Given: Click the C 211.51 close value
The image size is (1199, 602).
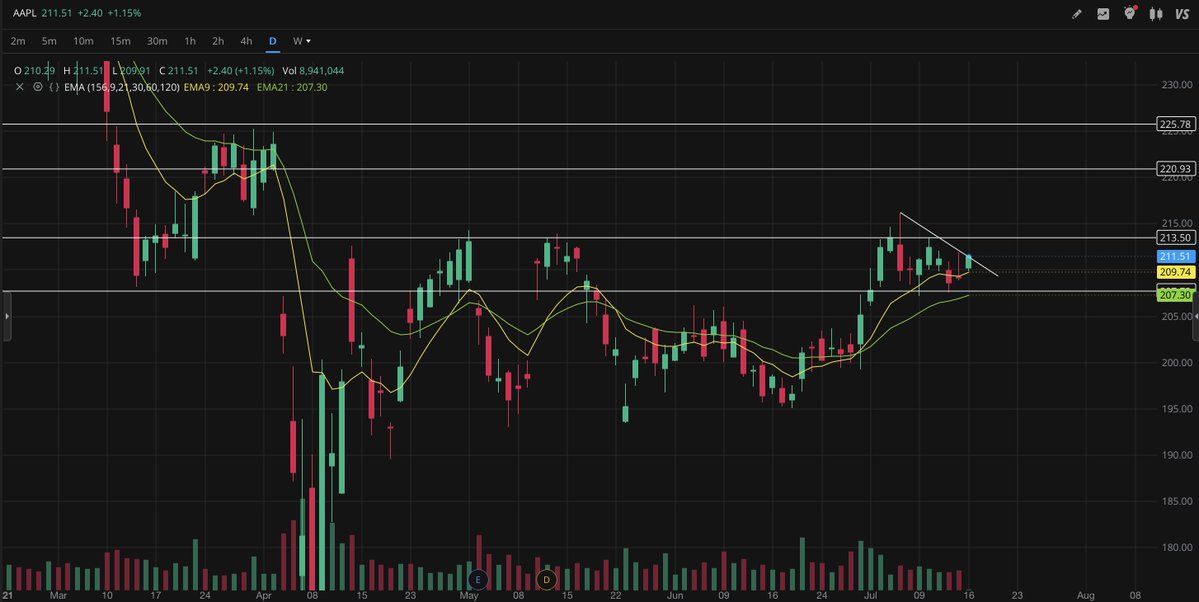Looking at the screenshot, I should pos(178,70).
